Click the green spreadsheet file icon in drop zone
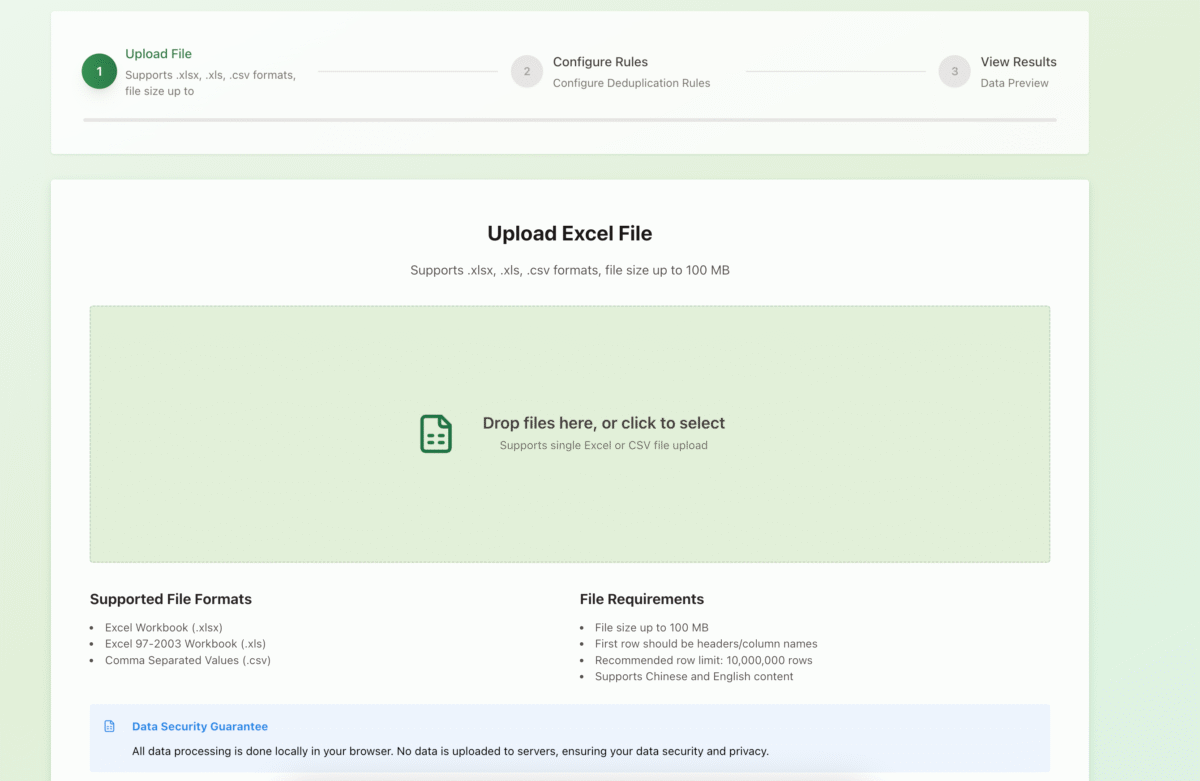 click(436, 434)
